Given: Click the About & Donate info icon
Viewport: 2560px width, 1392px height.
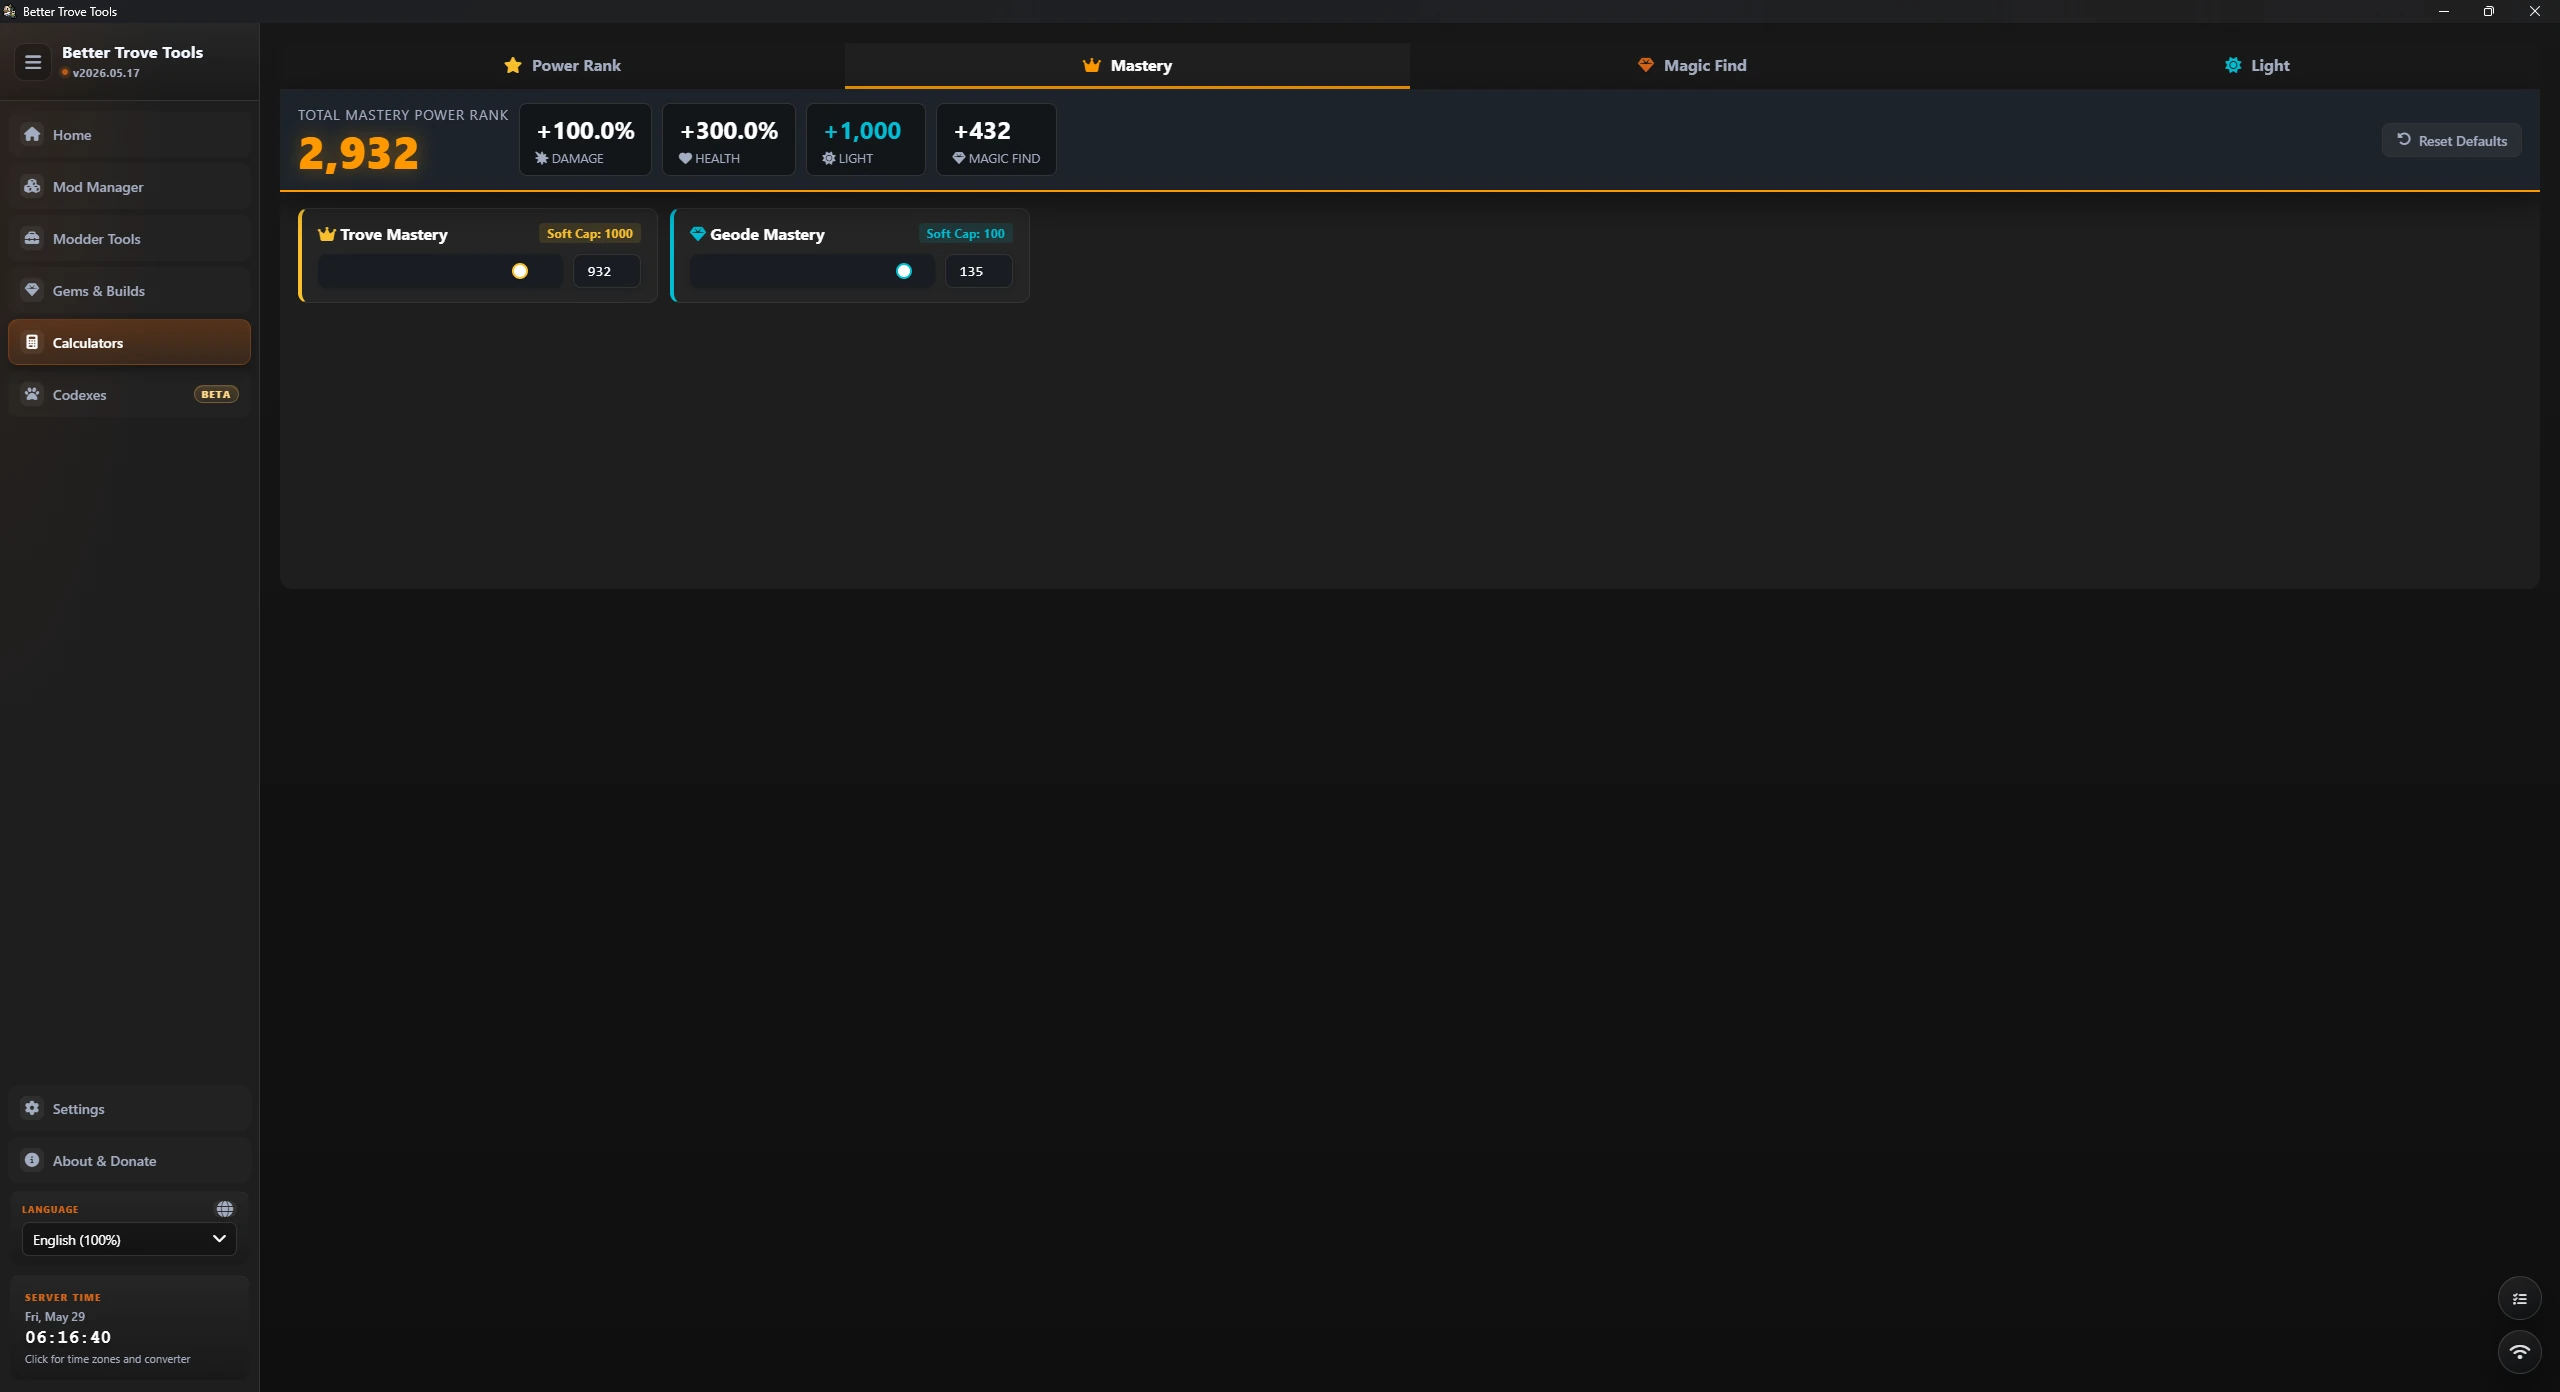Looking at the screenshot, I should [x=32, y=1160].
